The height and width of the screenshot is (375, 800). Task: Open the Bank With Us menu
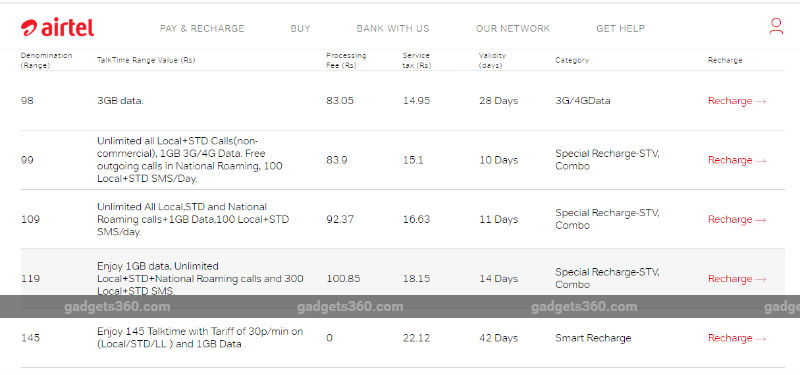tap(393, 29)
